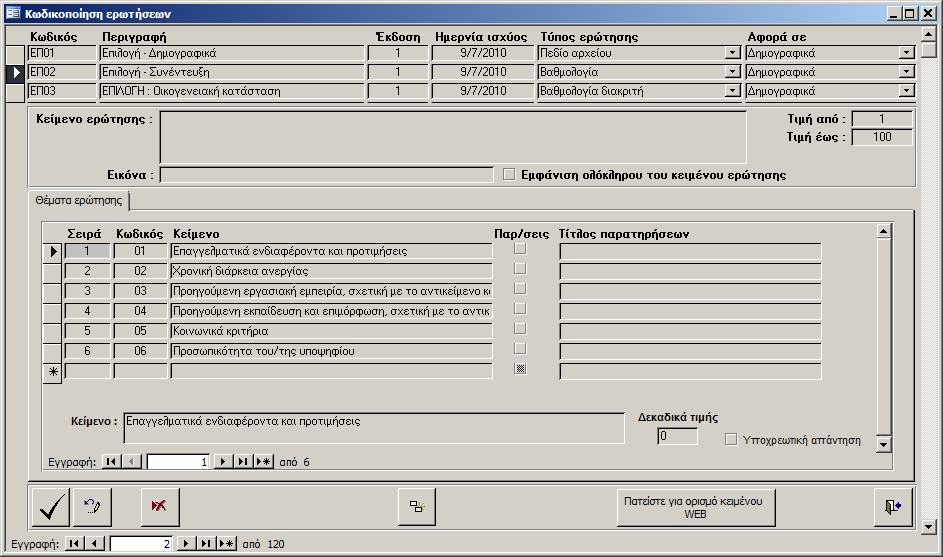Click the 'Τιμή έως' field showing 100

(x=882, y=137)
